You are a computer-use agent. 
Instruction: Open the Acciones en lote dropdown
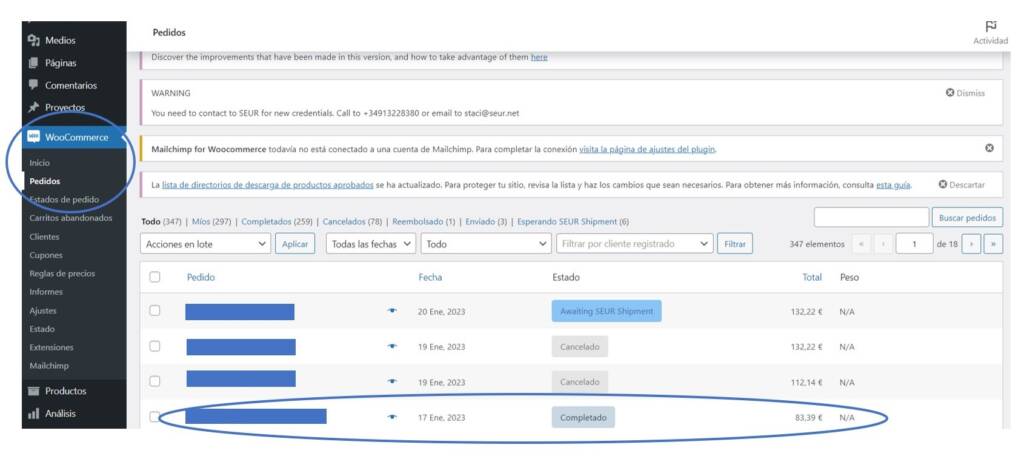[206, 244]
